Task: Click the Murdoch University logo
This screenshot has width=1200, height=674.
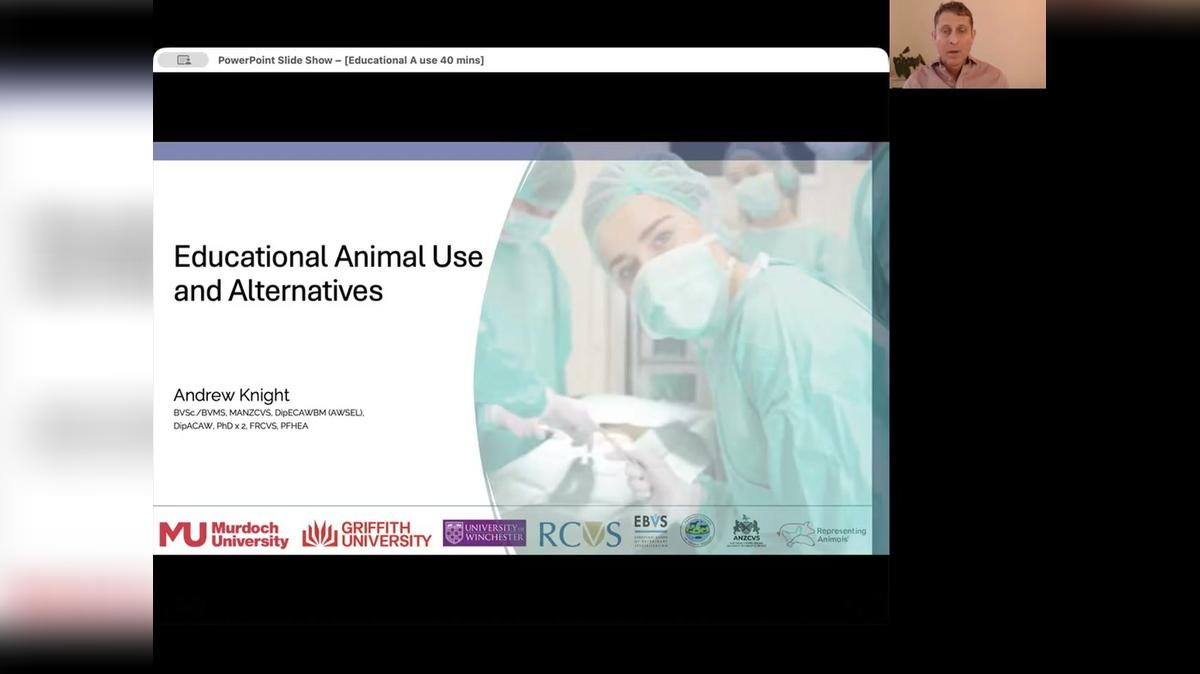Action: (224, 535)
